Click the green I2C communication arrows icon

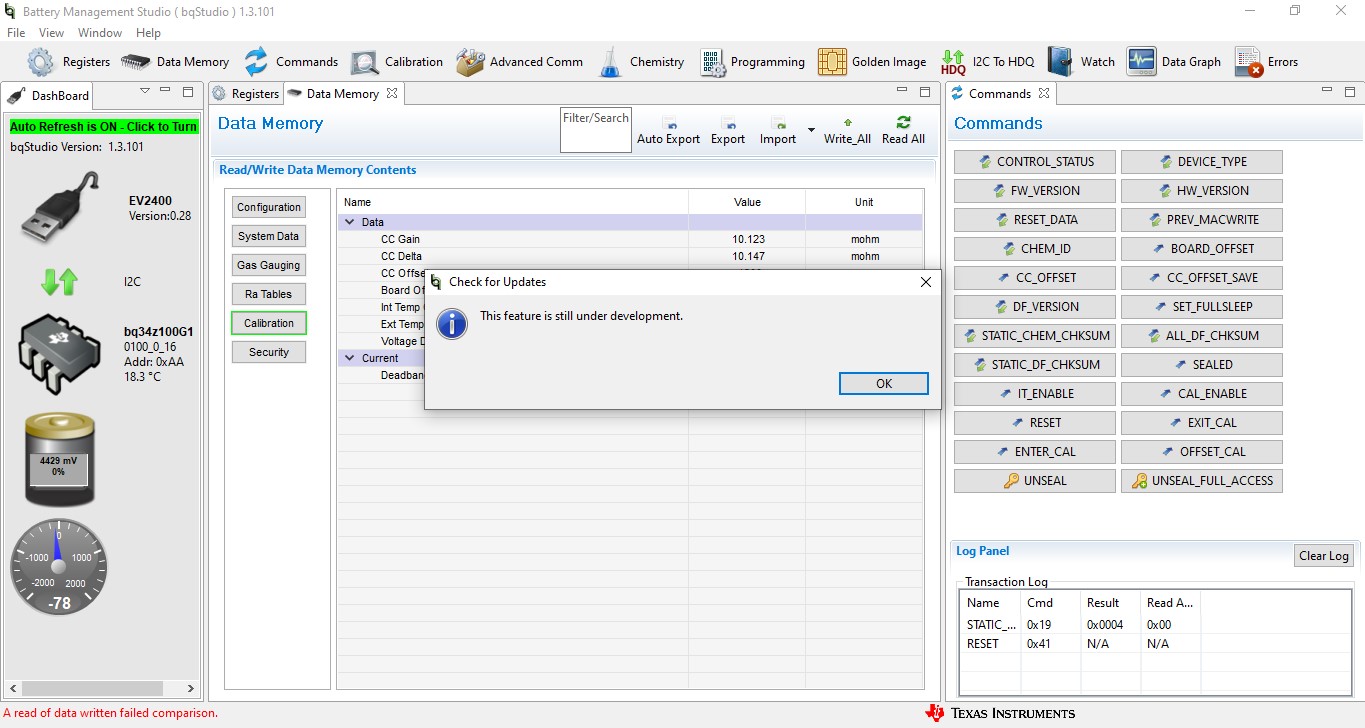point(59,282)
